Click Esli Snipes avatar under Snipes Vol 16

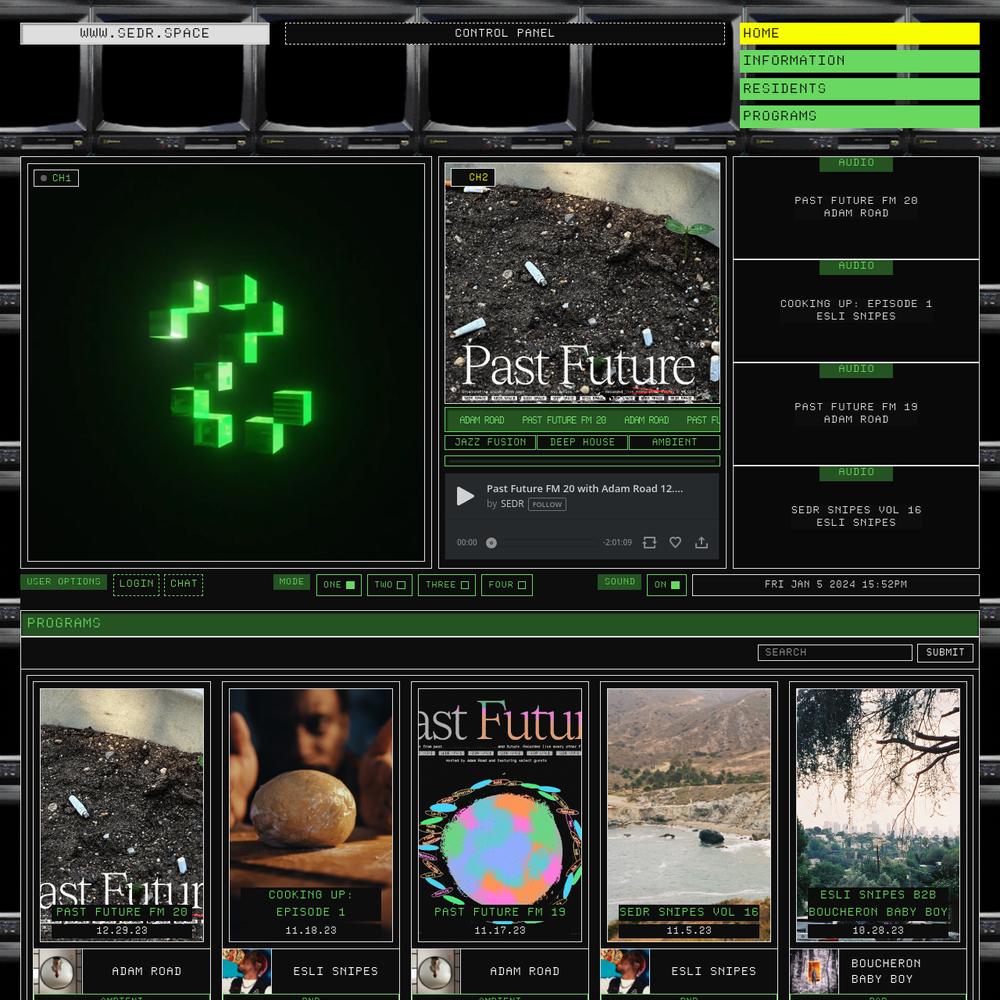point(625,971)
